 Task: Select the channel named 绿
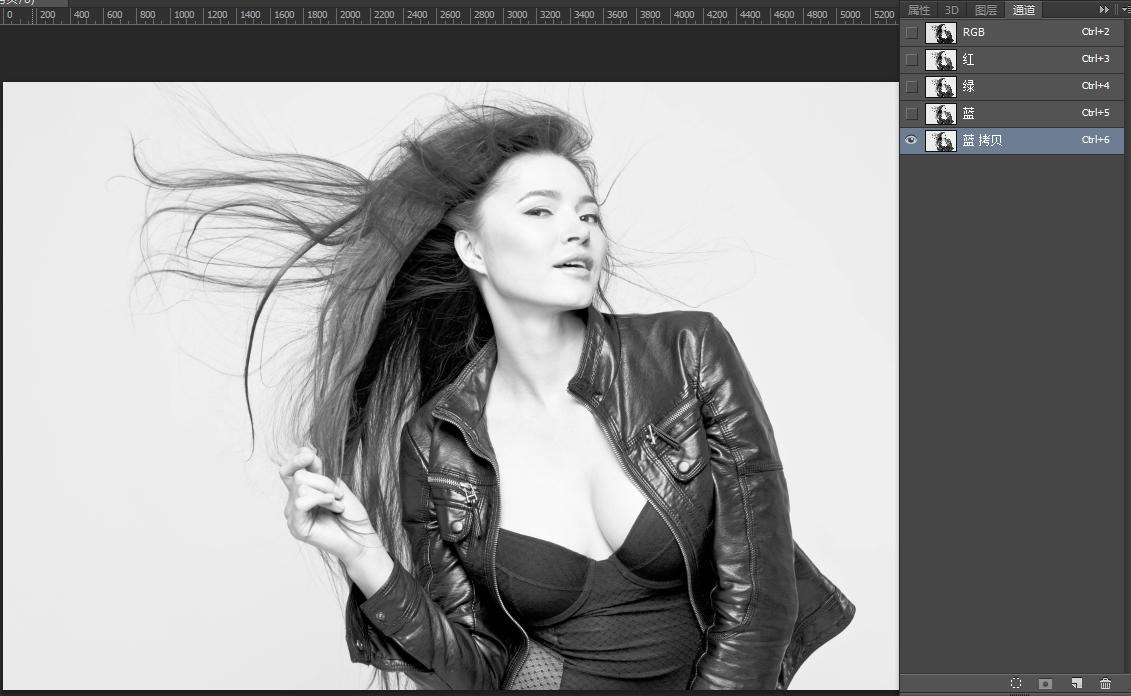(x=969, y=87)
